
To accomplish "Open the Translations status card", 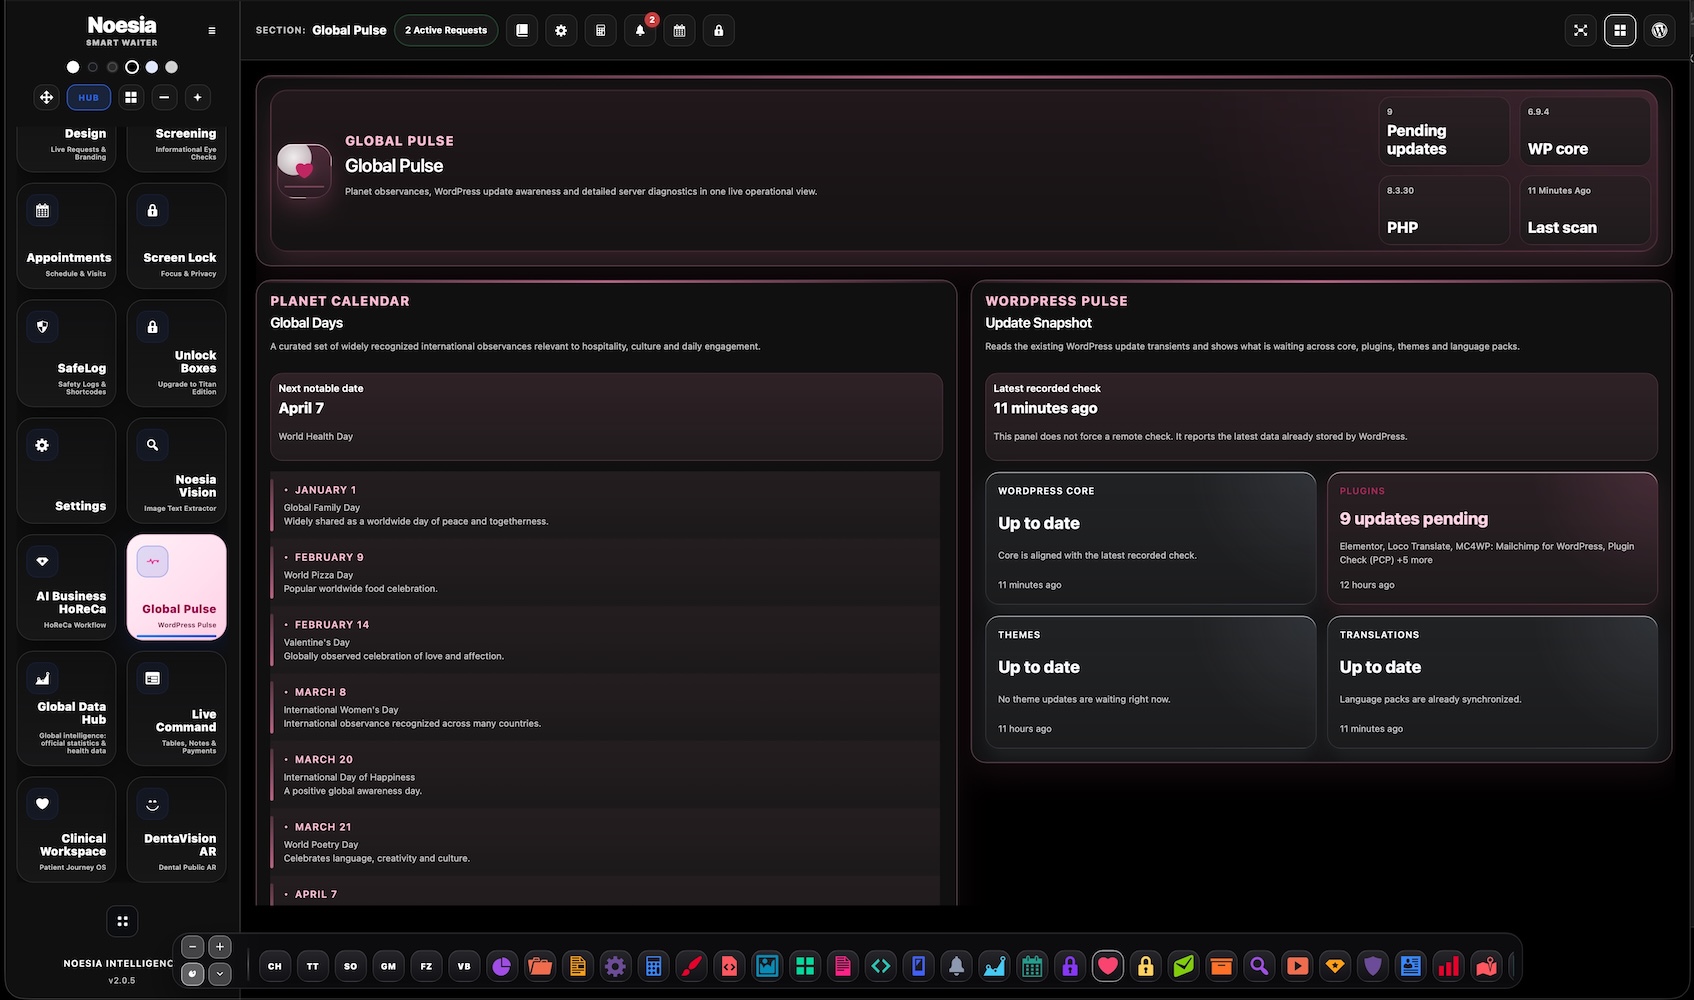I will coord(1492,682).
